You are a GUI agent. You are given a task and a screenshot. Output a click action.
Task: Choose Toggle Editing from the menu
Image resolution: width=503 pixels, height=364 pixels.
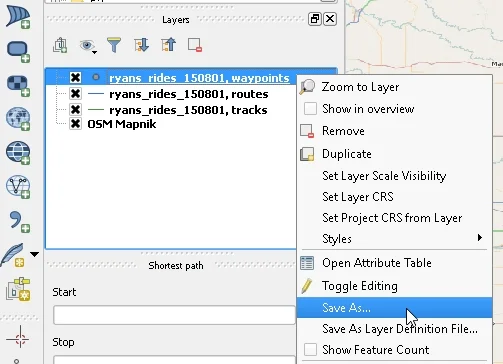click(x=395, y=286)
